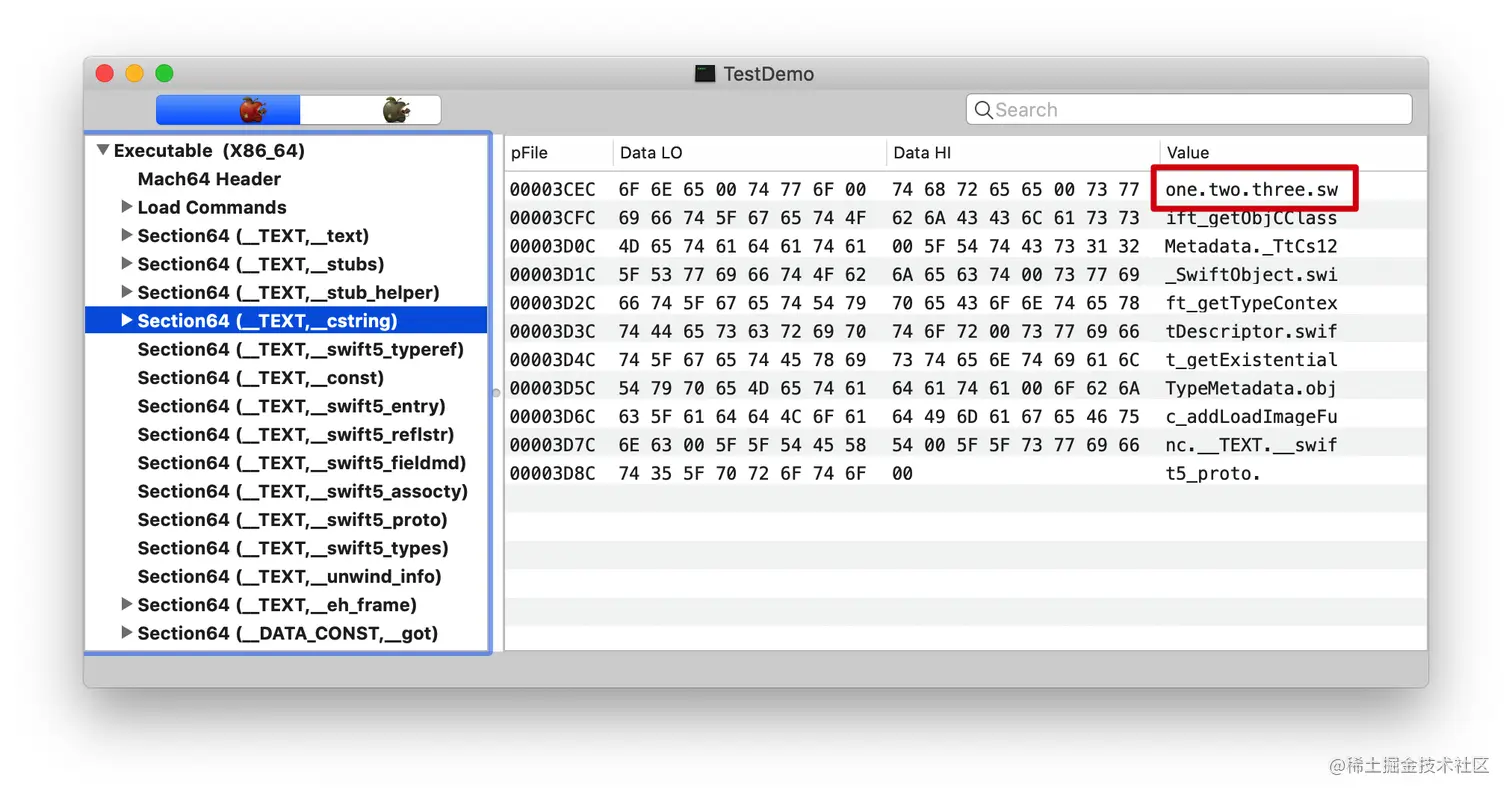Expand Section64 (__TEXT,__stub_helper) triangle
The width and height of the screenshot is (1512, 798).
pyautogui.click(x=126, y=292)
